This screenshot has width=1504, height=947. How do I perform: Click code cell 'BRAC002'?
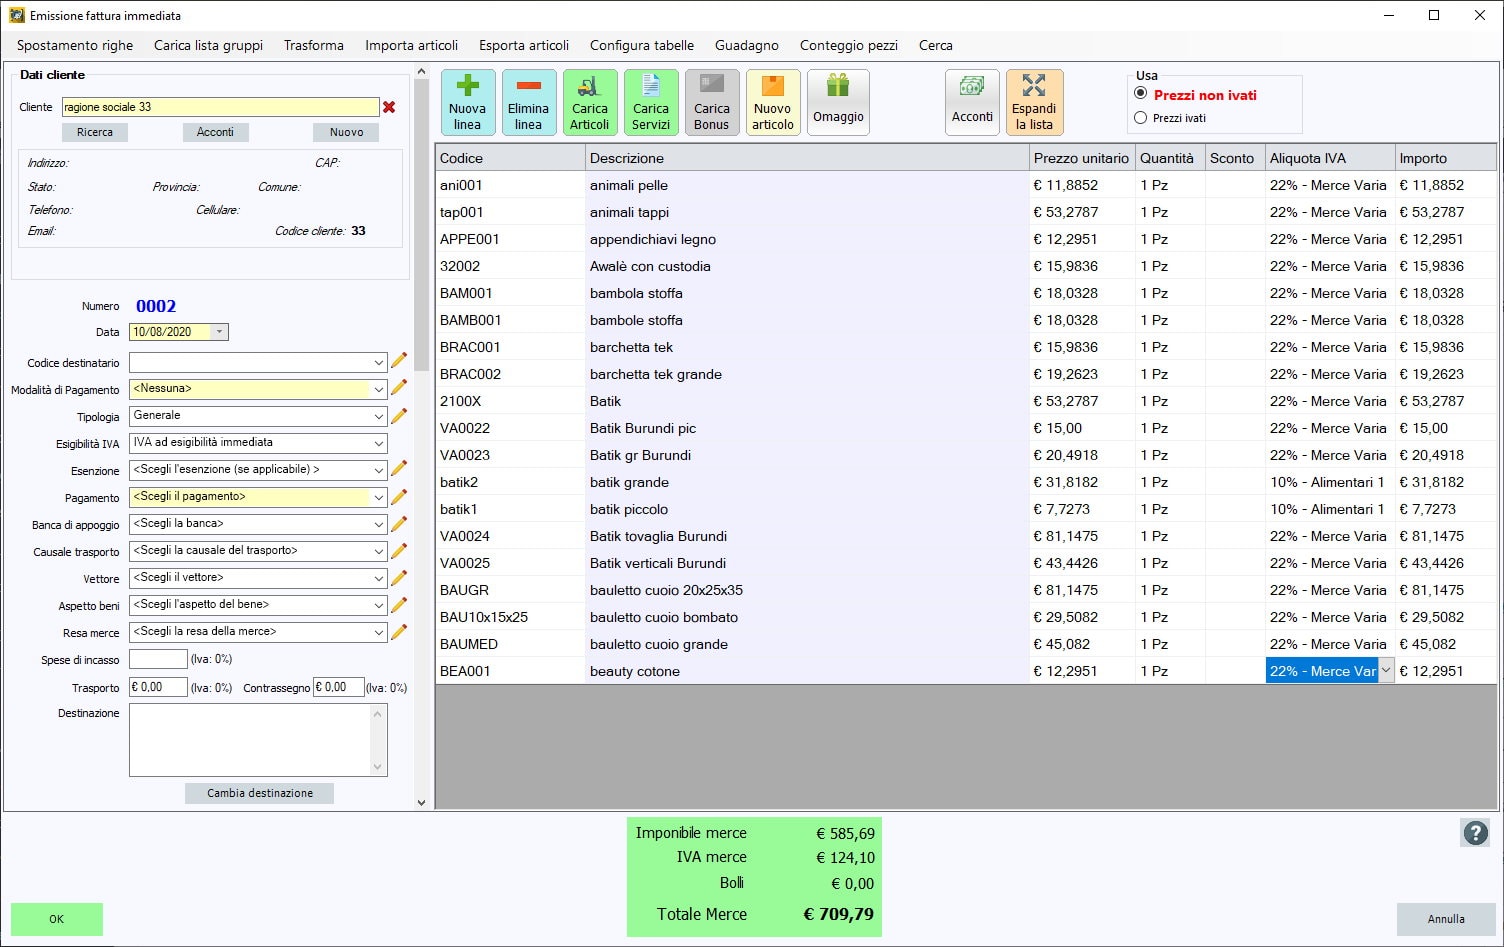(x=510, y=374)
